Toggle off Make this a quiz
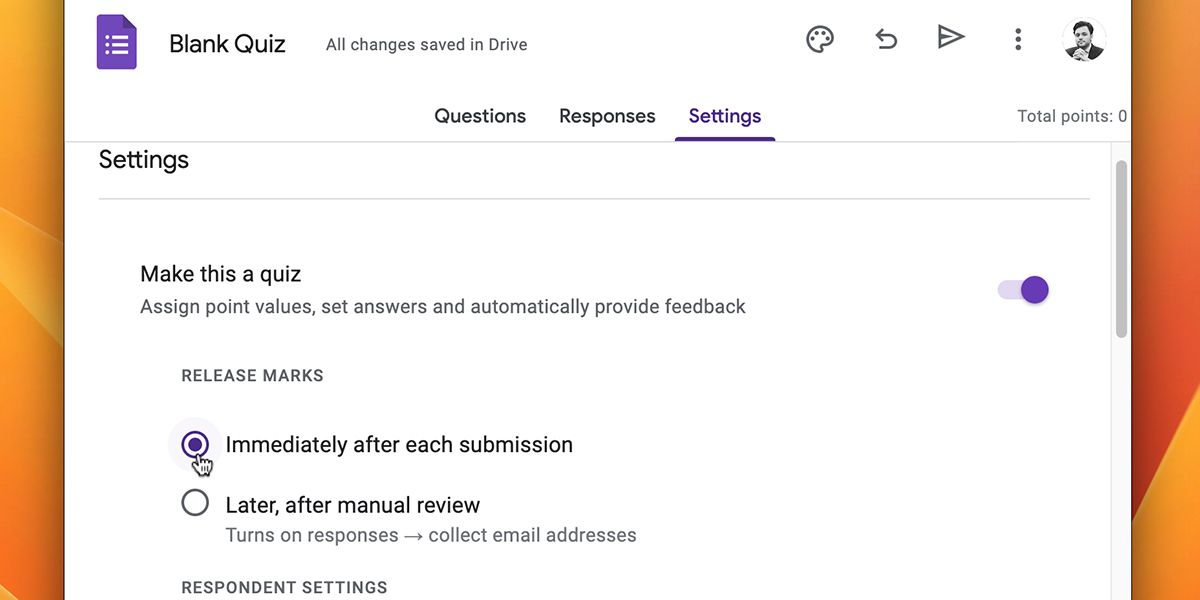 [1024, 290]
